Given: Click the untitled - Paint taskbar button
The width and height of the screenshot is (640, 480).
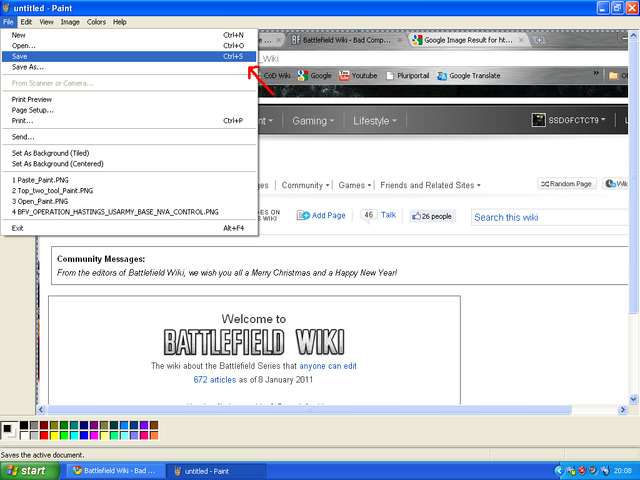Looking at the screenshot, I should [x=216, y=471].
